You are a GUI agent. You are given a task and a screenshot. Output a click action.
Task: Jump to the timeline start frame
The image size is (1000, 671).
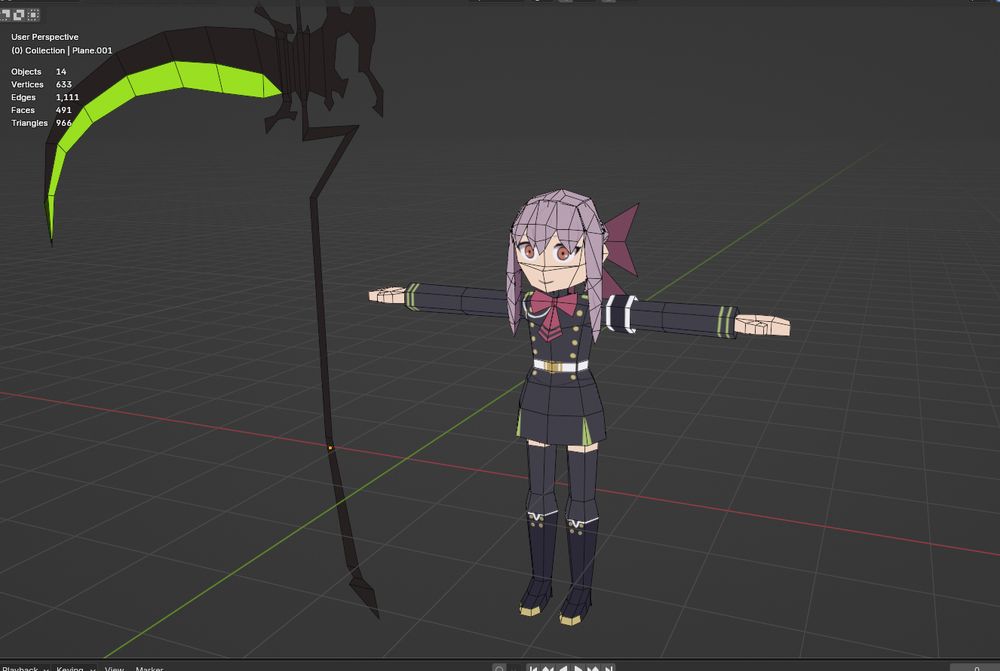click(x=533, y=667)
